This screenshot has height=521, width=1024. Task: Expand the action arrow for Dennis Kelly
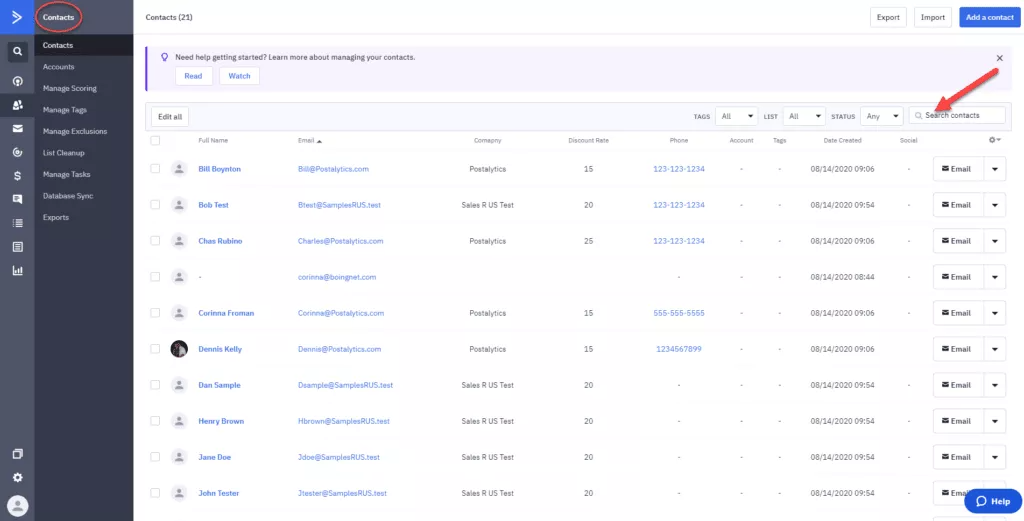(x=995, y=349)
